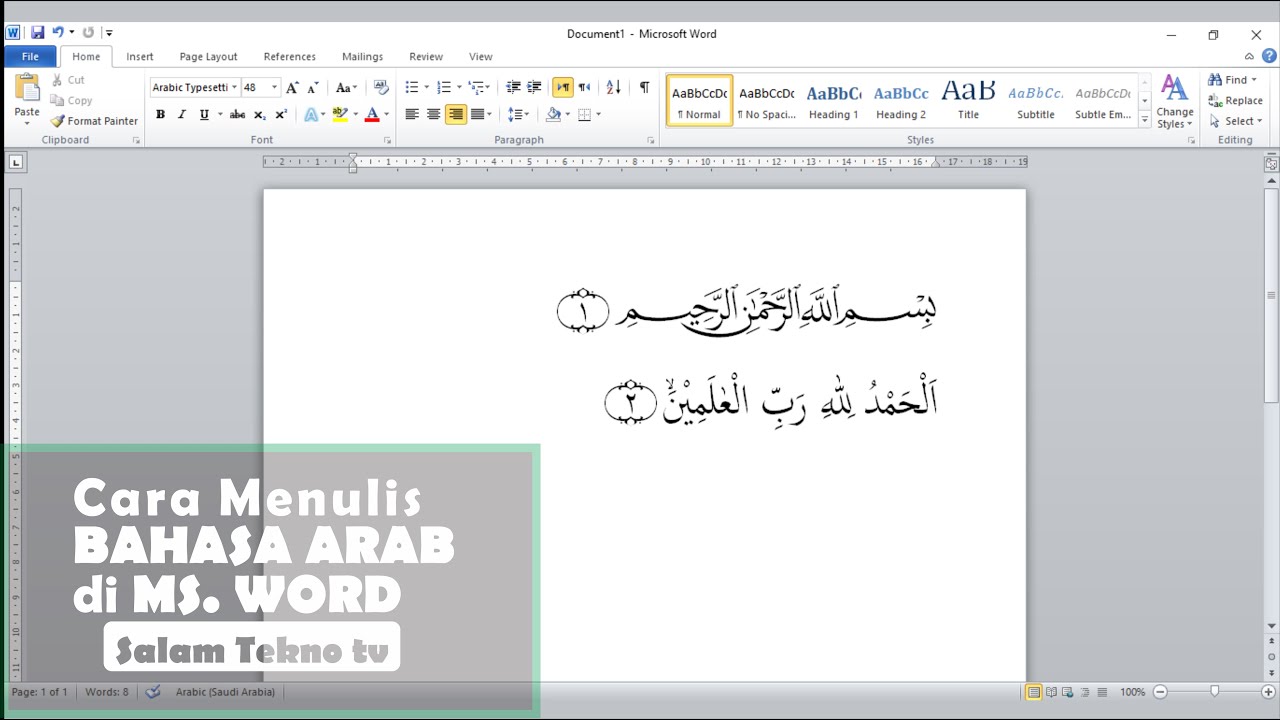Apply the Heading 1 style
Viewport: 1280px width, 720px height.
tap(834, 101)
